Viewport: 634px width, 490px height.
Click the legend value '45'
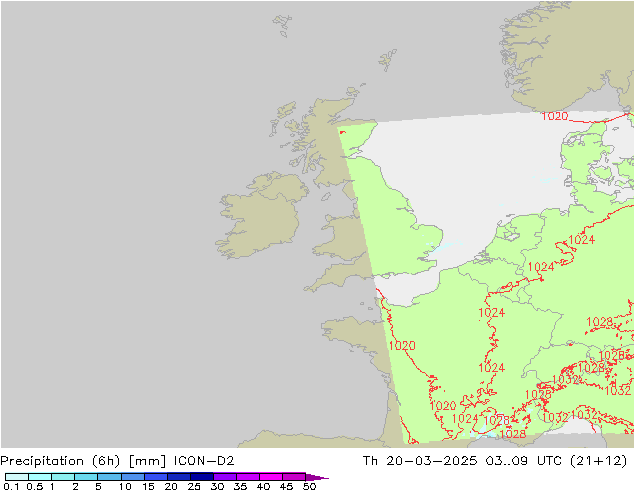pyautogui.click(x=286, y=486)
